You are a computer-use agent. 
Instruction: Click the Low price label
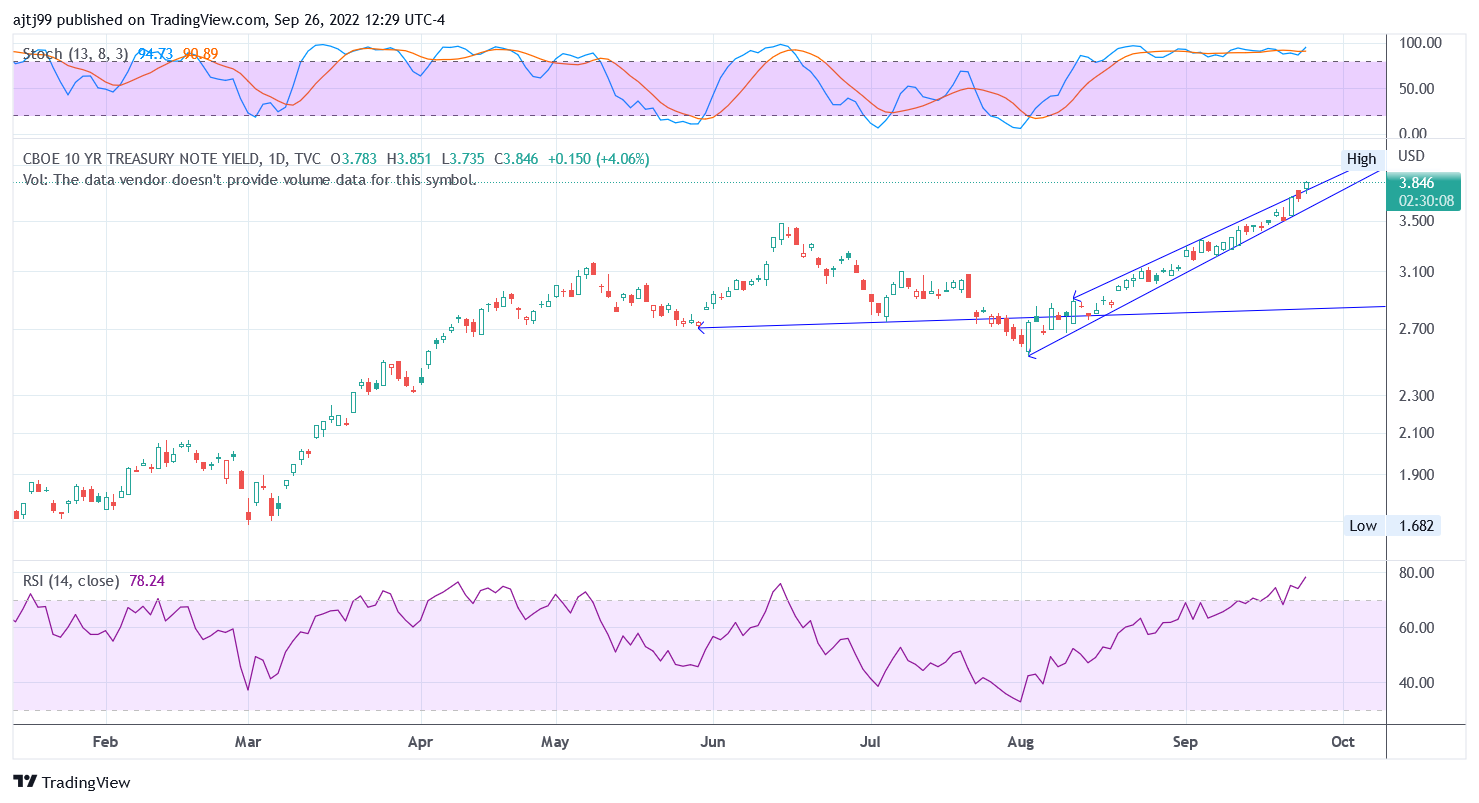[x=1363, y=526]
